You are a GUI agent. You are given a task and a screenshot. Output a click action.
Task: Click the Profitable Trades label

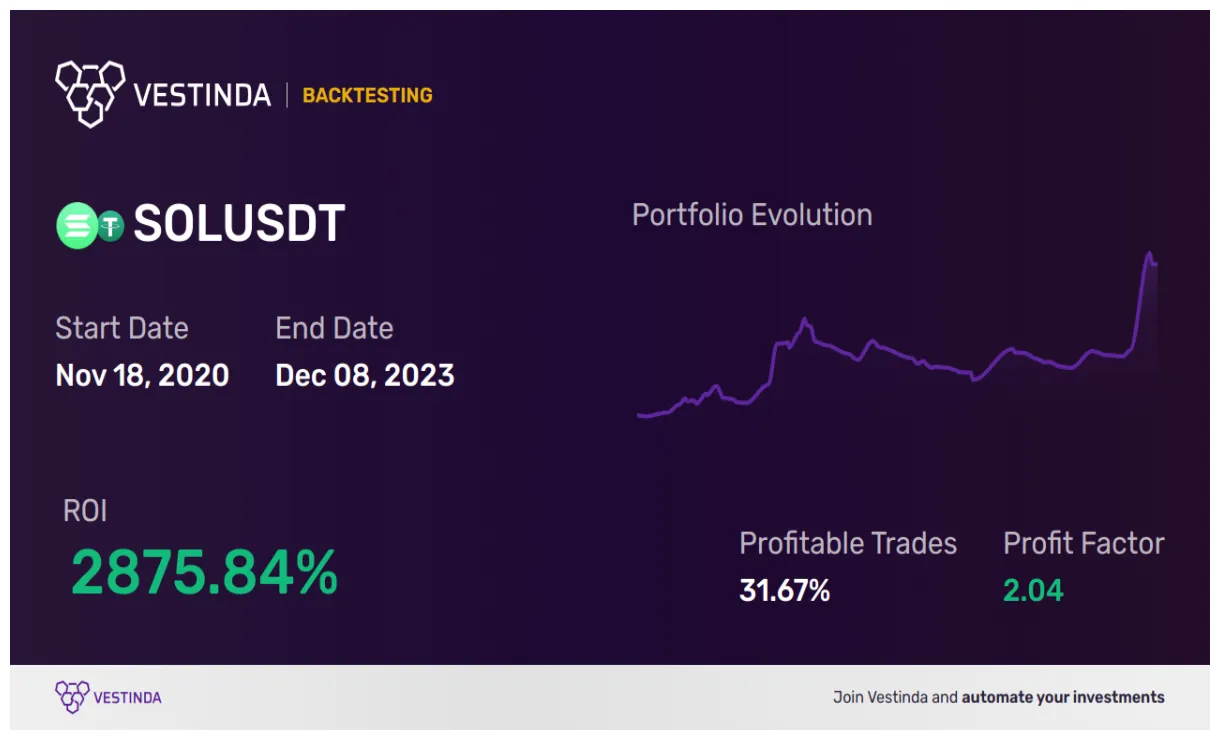pyautogui.click(x=848, y=543)
